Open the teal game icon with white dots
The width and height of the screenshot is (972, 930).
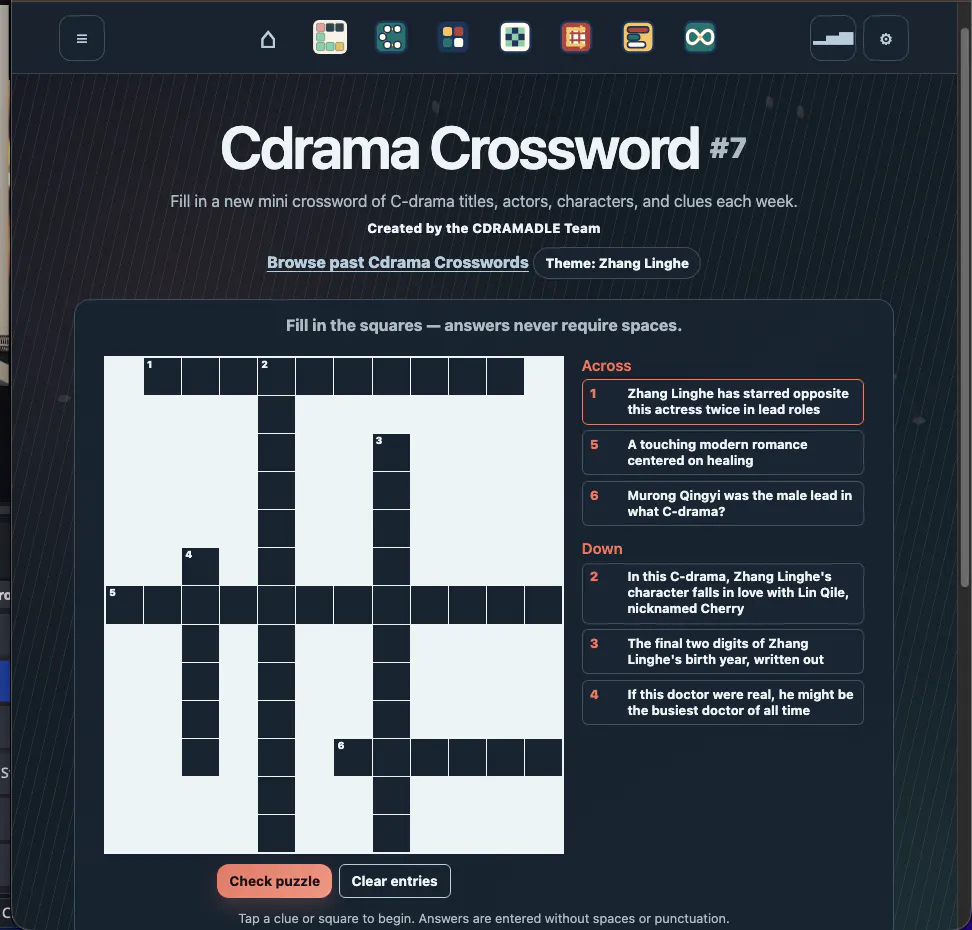391,38
